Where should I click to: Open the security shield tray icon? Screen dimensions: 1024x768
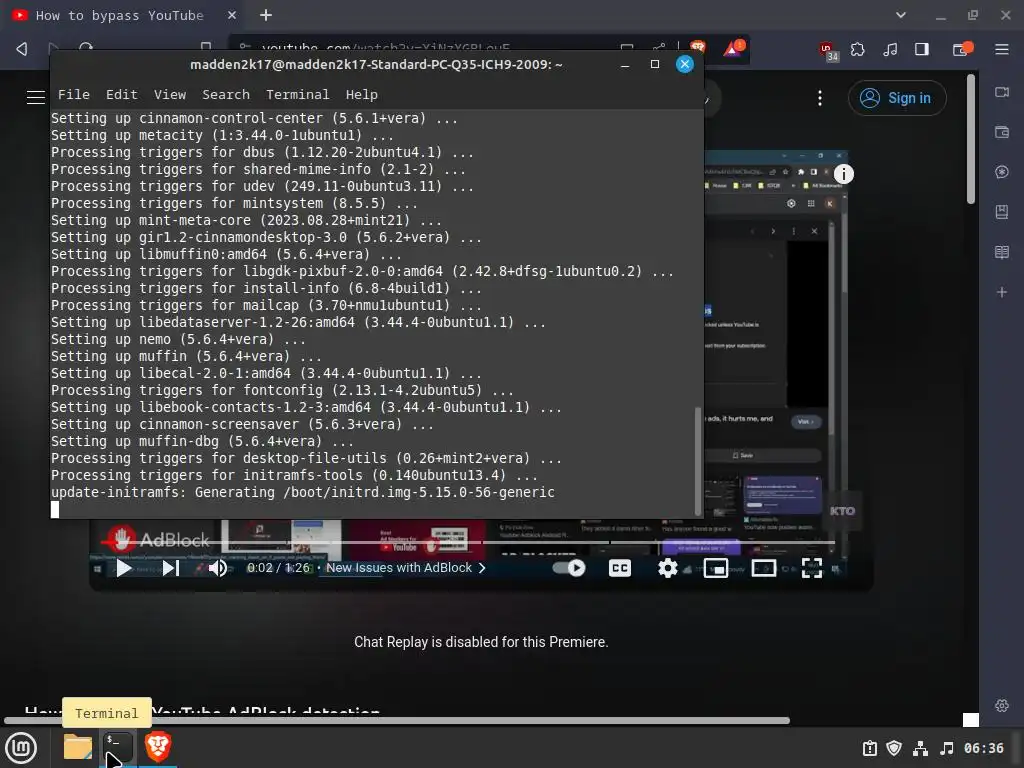click(x=894, y=748)
